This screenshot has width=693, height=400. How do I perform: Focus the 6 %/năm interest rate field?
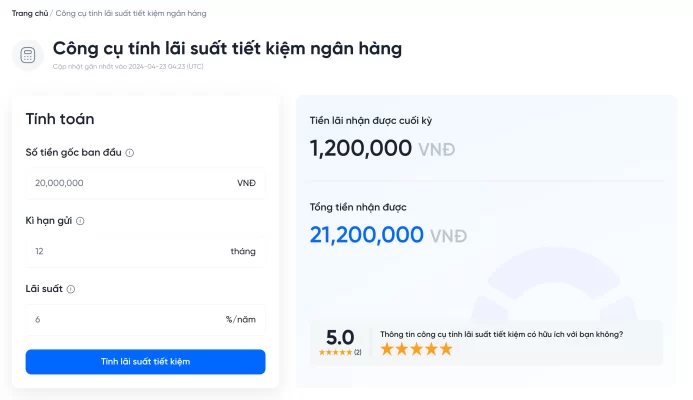coord(145,319)
